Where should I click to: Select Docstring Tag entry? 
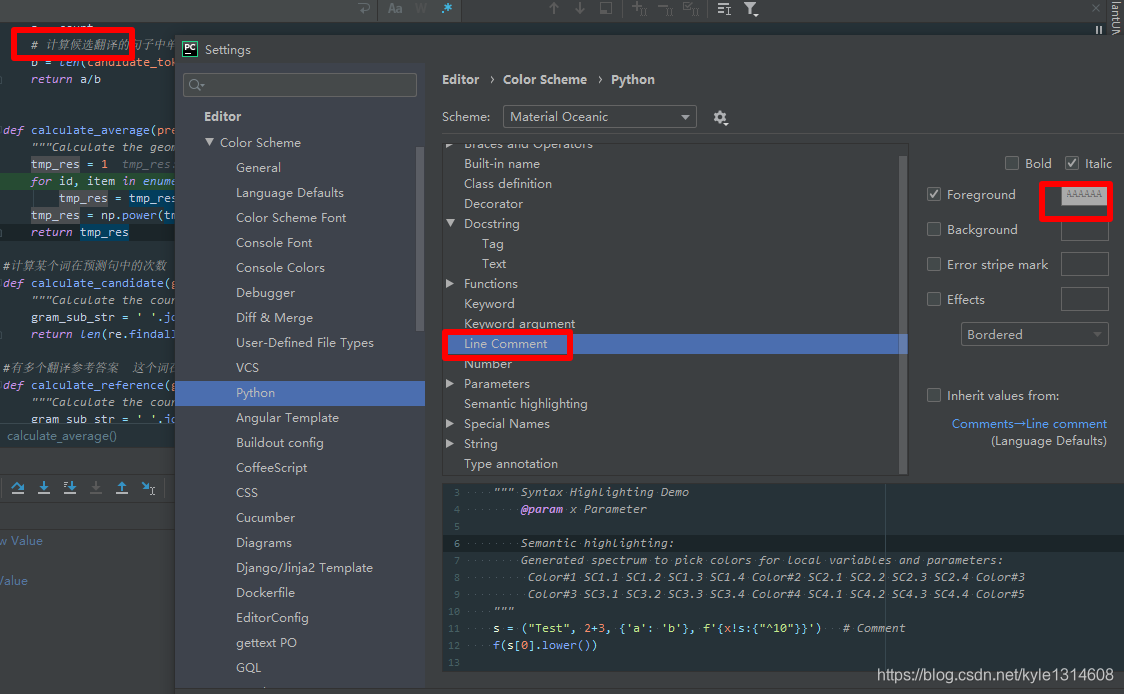coord(492,244)
